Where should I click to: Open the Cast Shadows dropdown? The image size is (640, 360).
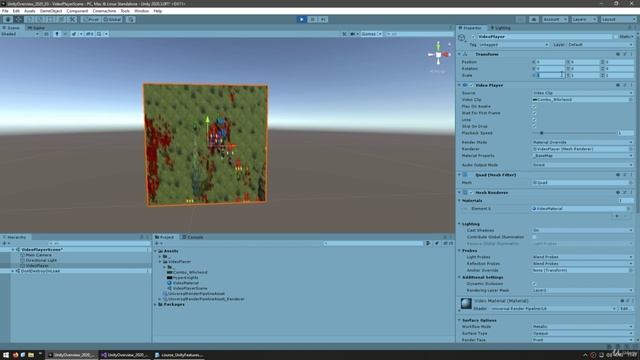[582, 230]
